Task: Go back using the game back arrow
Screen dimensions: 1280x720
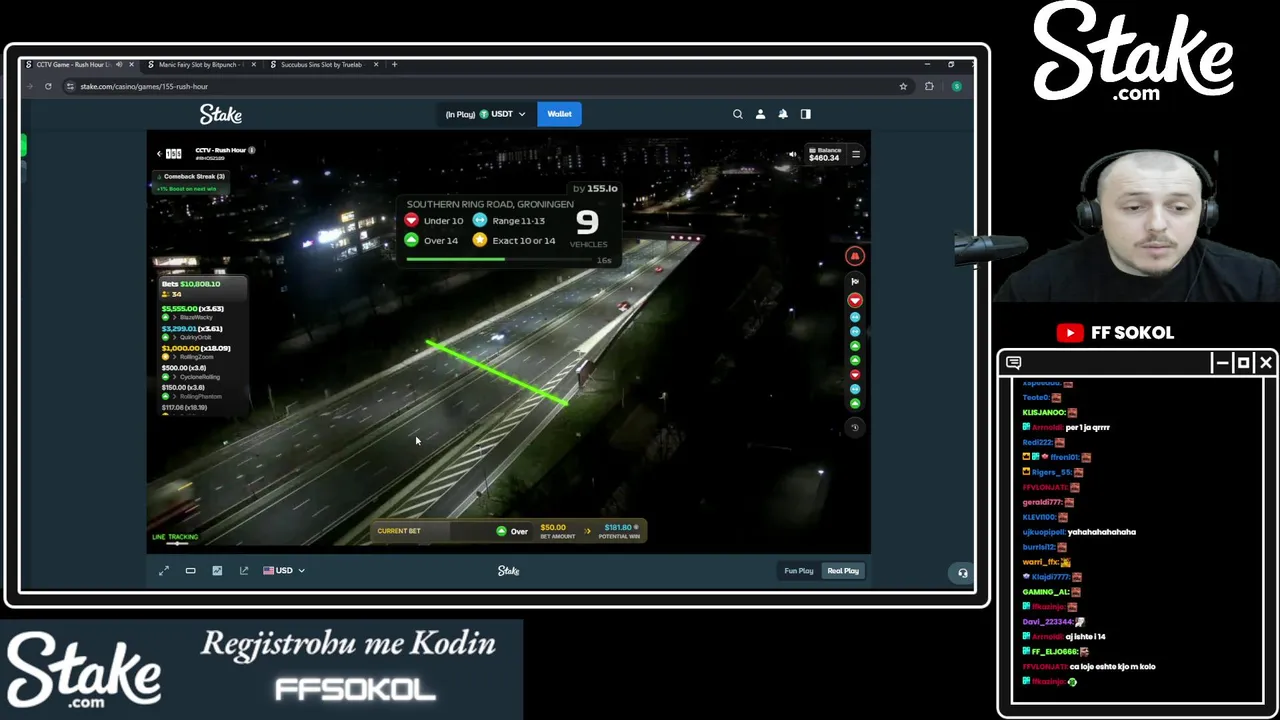Action: tap(158, 154)
